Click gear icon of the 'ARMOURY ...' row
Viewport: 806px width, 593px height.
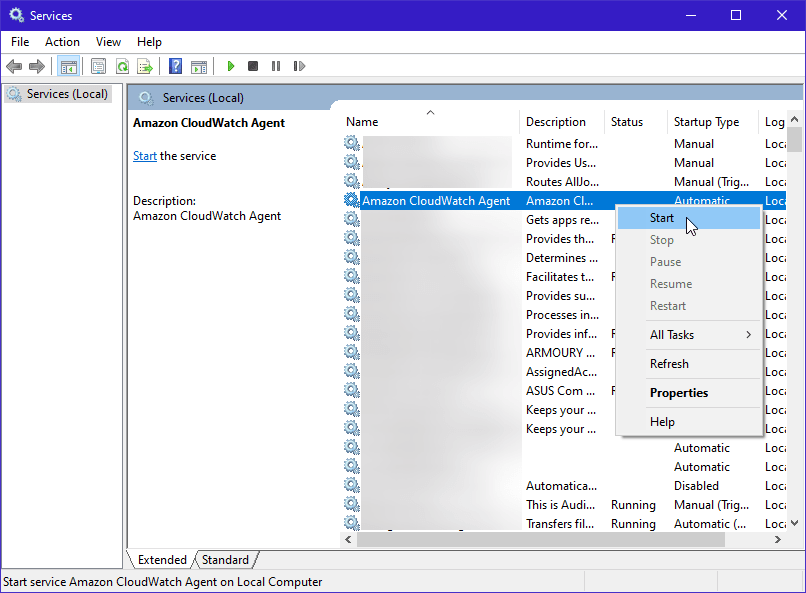352,353
